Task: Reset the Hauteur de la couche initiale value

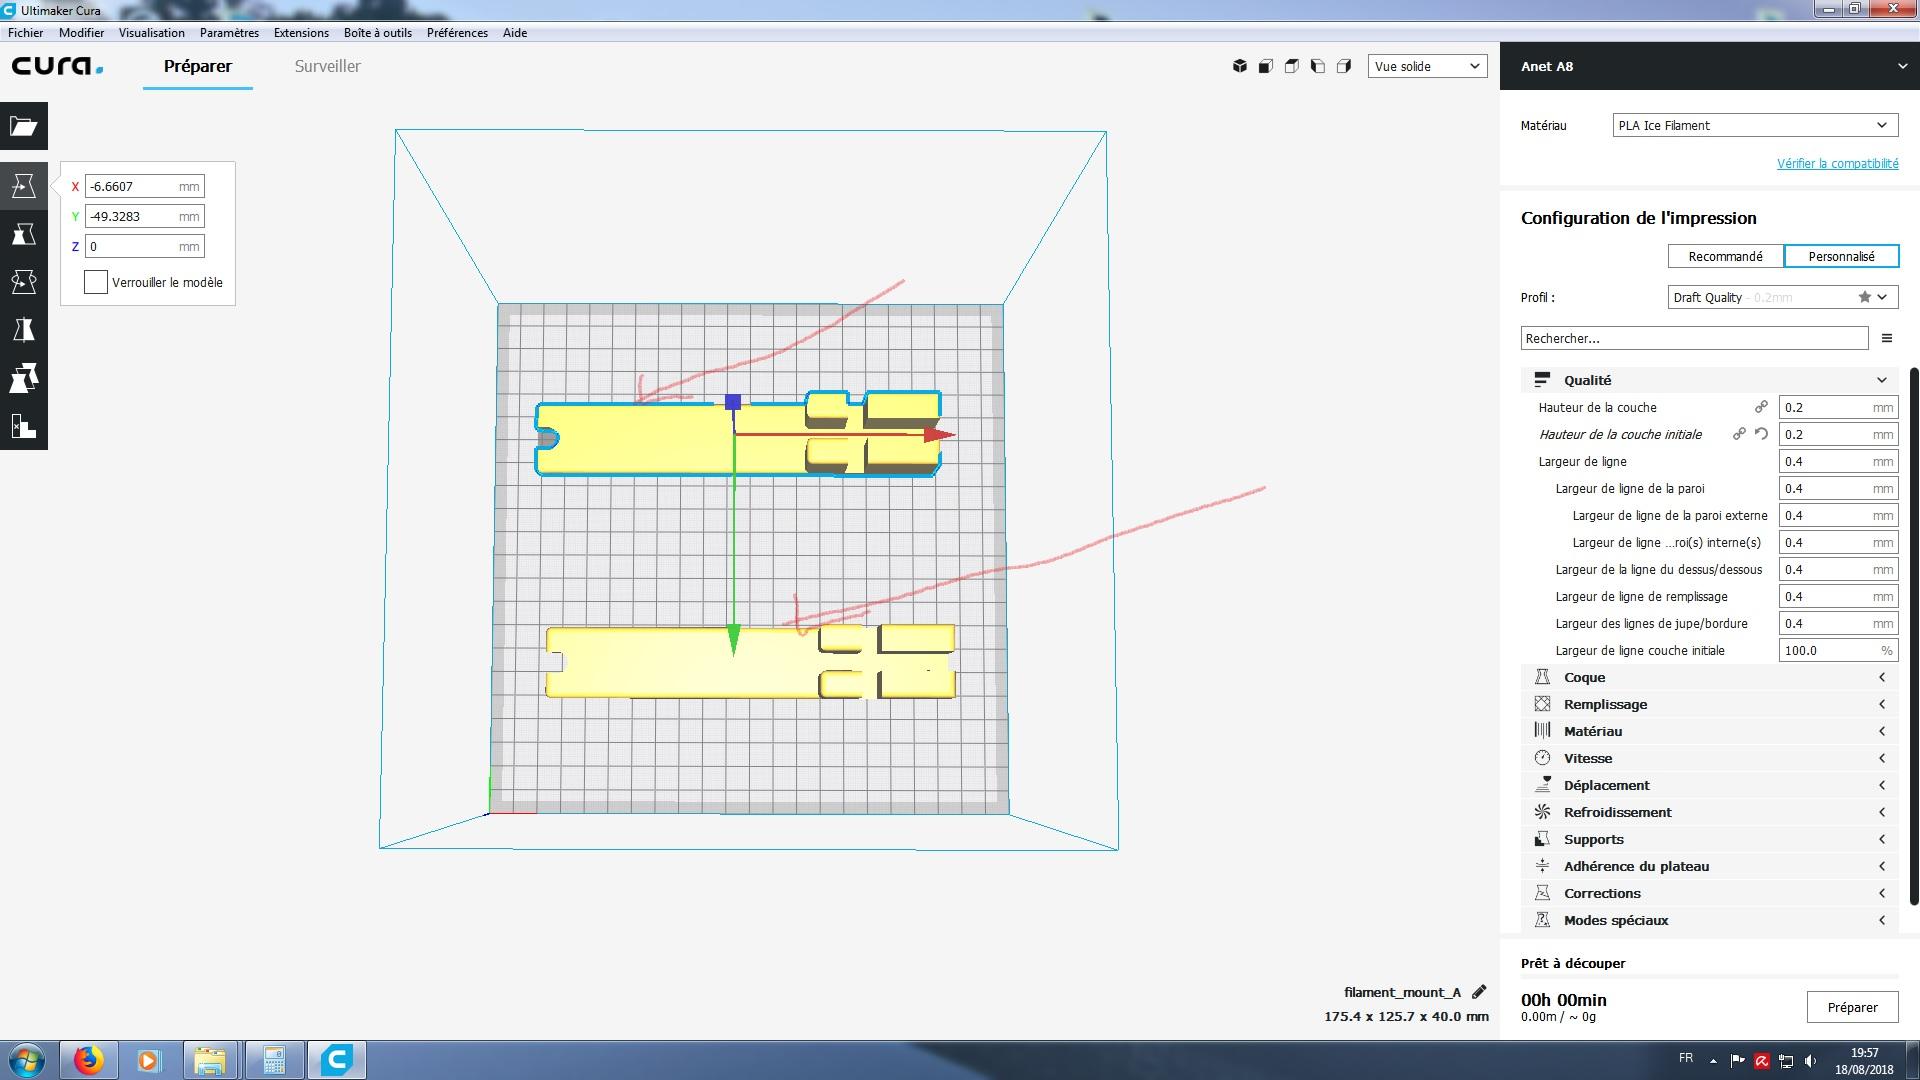Action: point(1761,434)
